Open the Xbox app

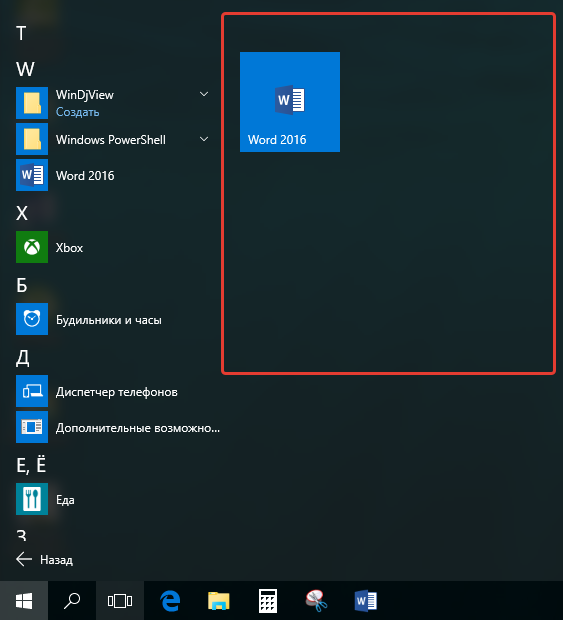click(115, 247)
